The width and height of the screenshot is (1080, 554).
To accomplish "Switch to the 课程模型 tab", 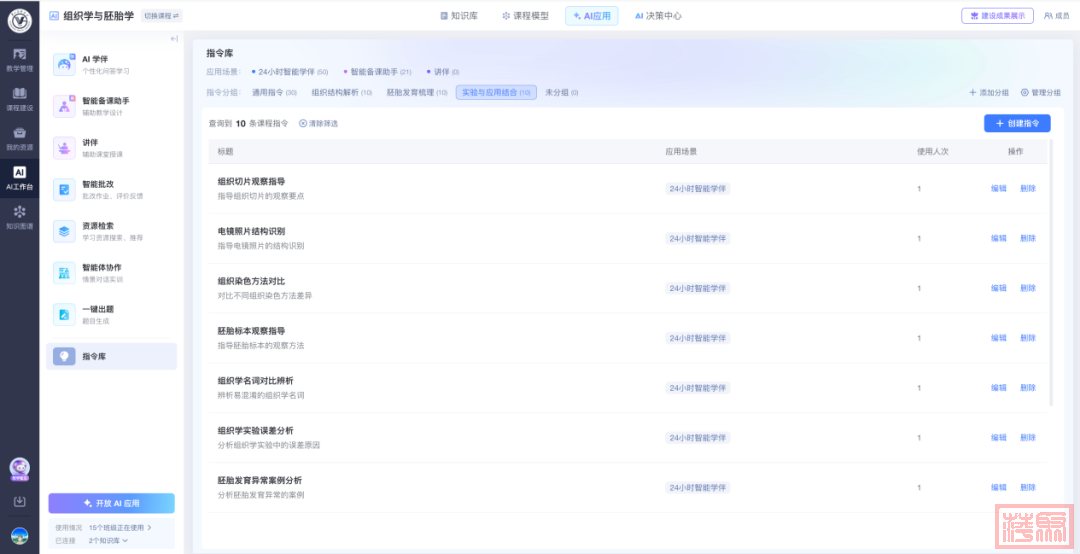I will click(x=525, y=16).
